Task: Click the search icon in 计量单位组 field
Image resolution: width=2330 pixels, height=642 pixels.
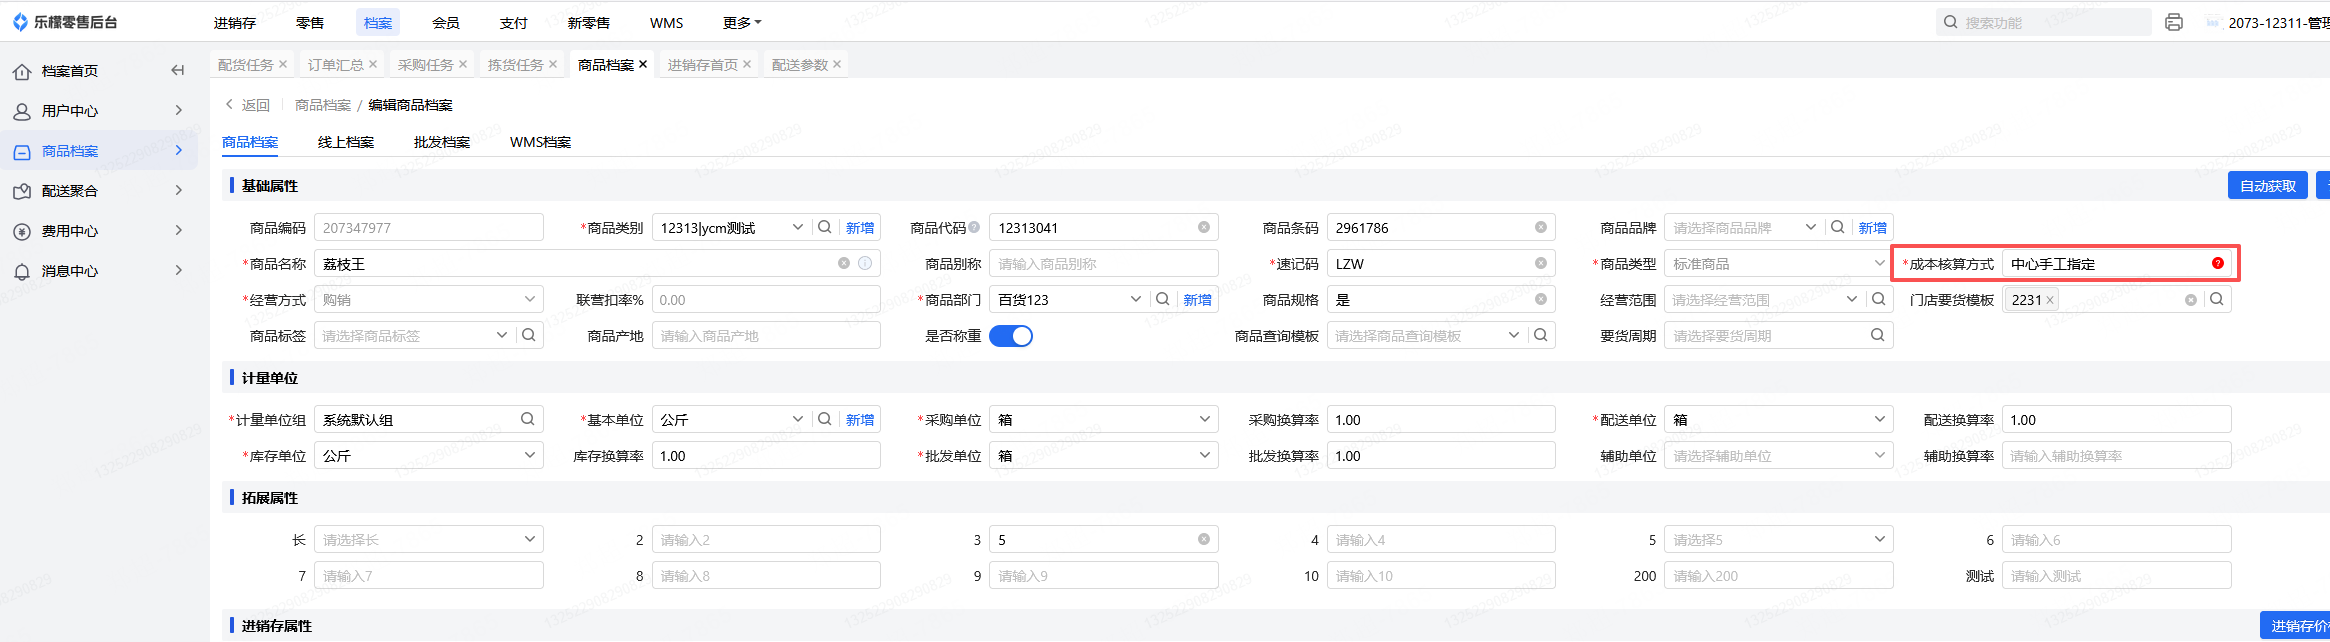Action: pos(528,419)
